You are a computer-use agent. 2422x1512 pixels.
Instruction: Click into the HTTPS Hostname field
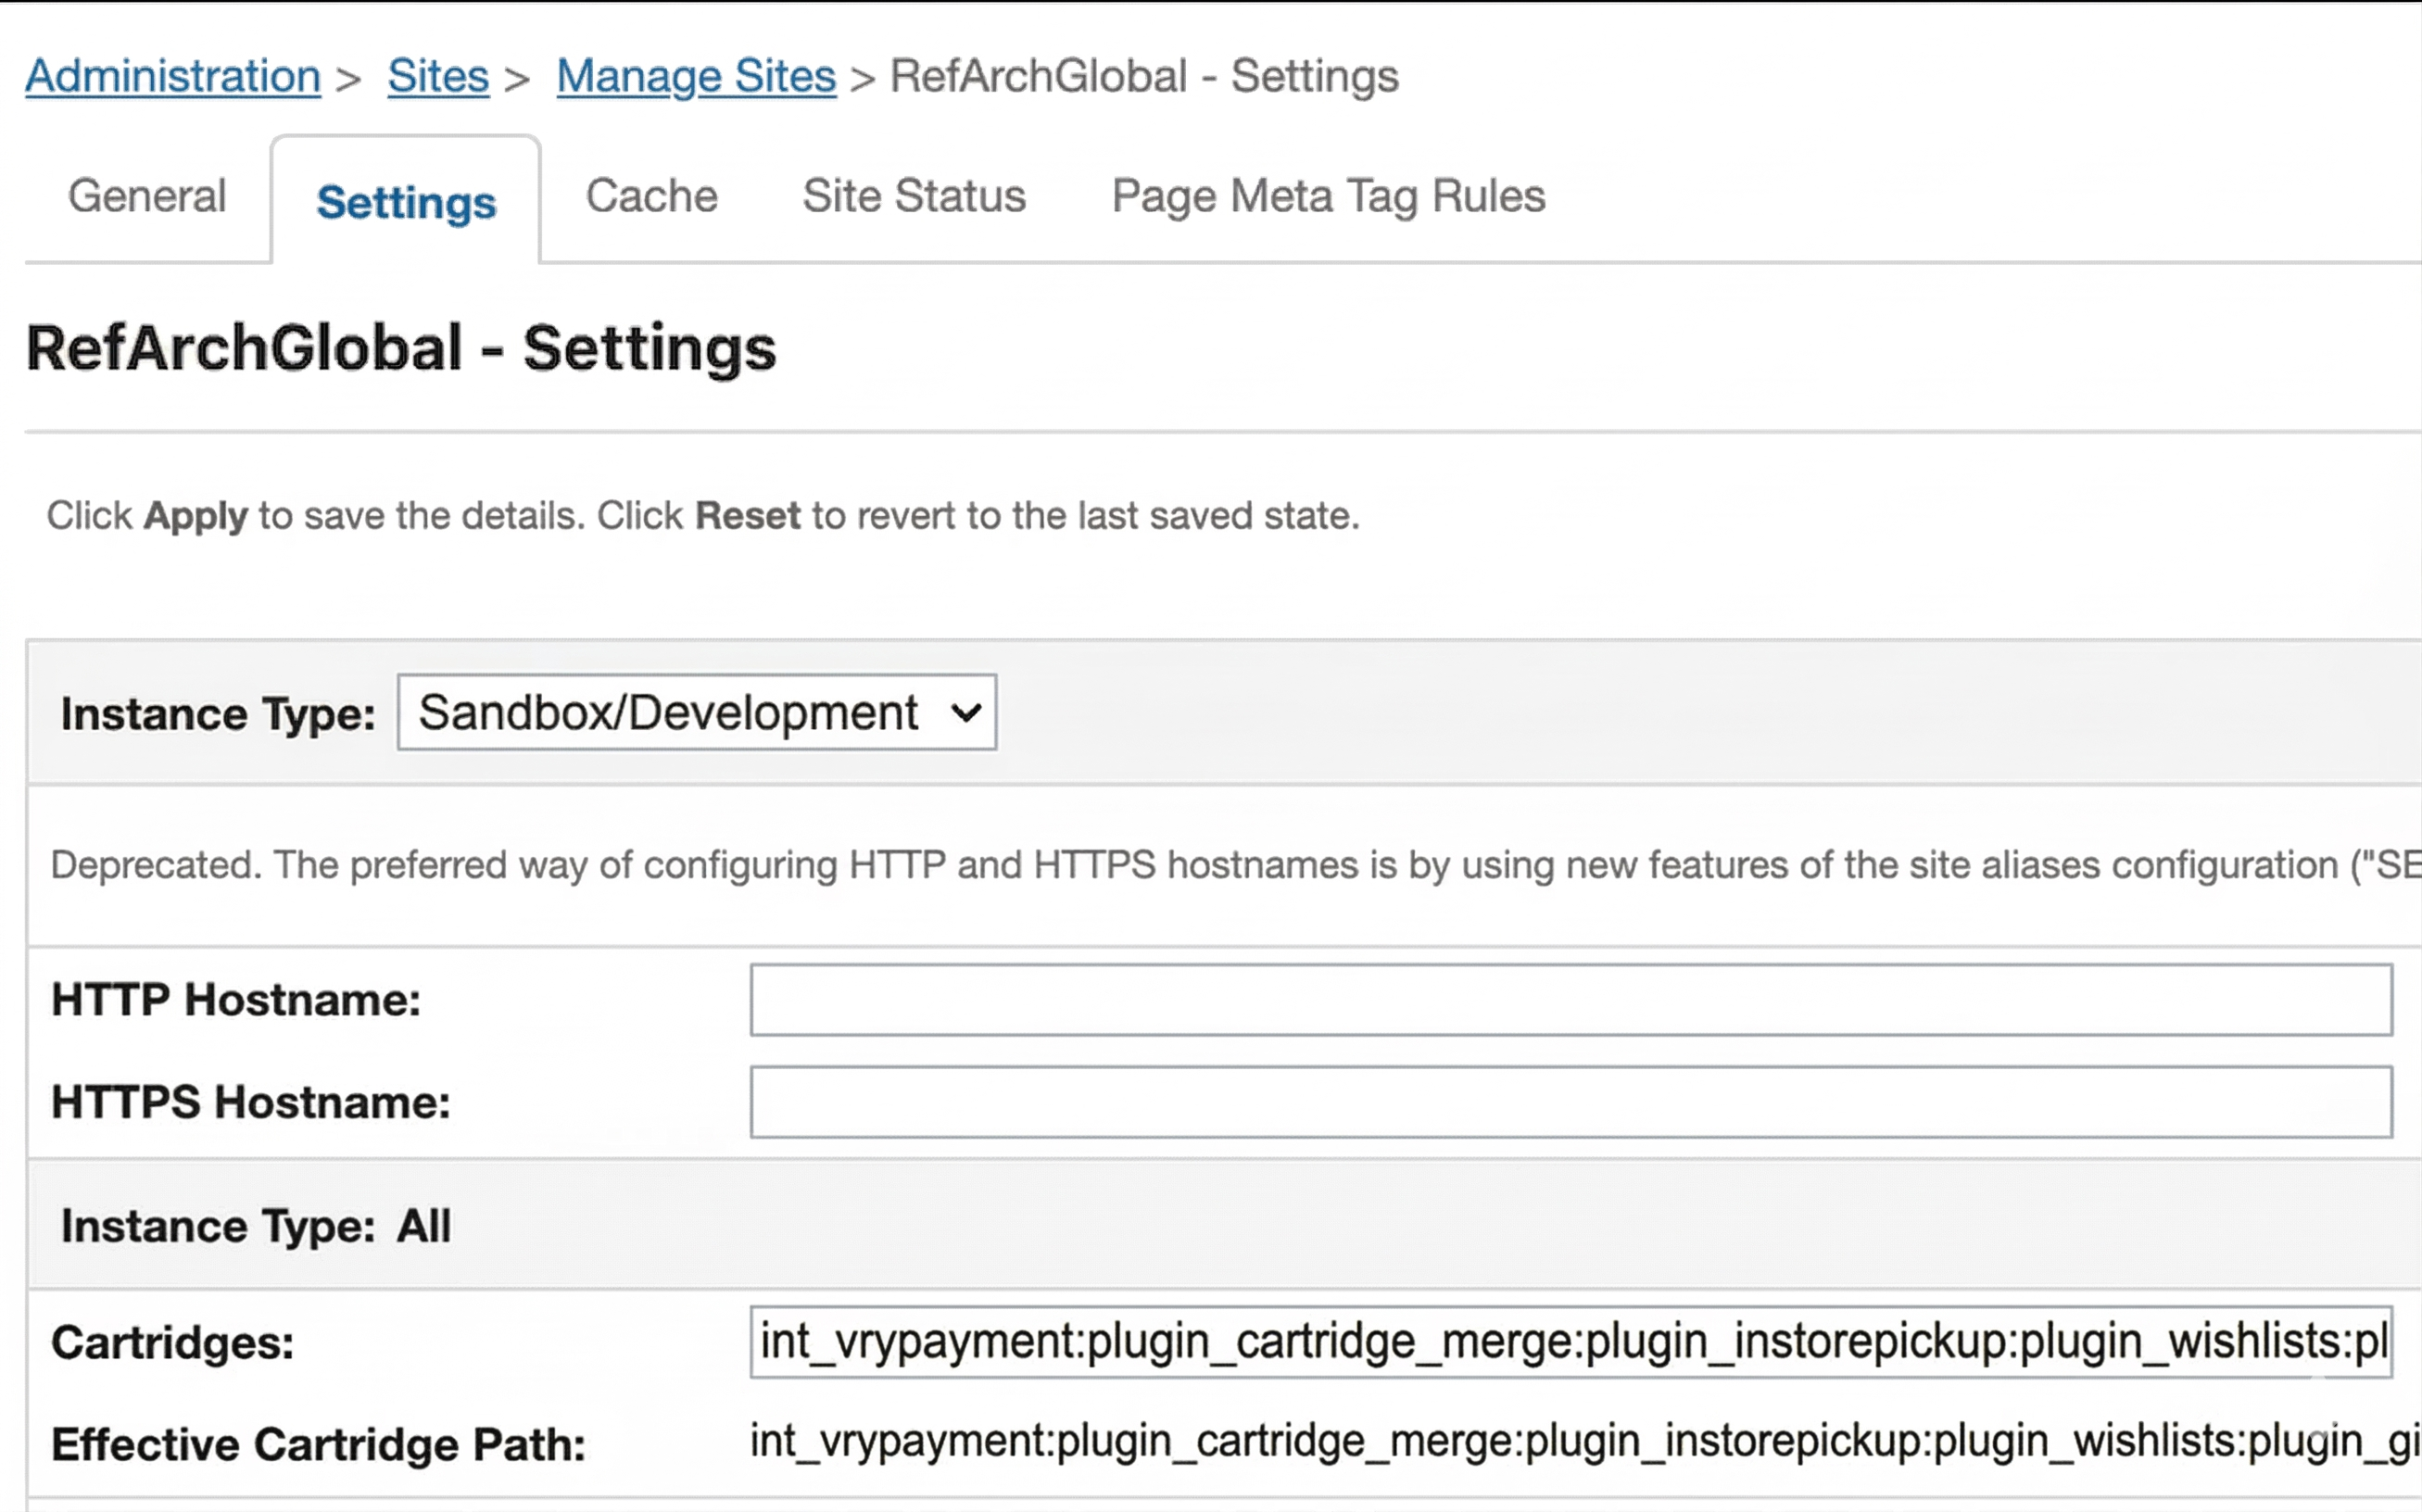(x=1570, y=1102)
